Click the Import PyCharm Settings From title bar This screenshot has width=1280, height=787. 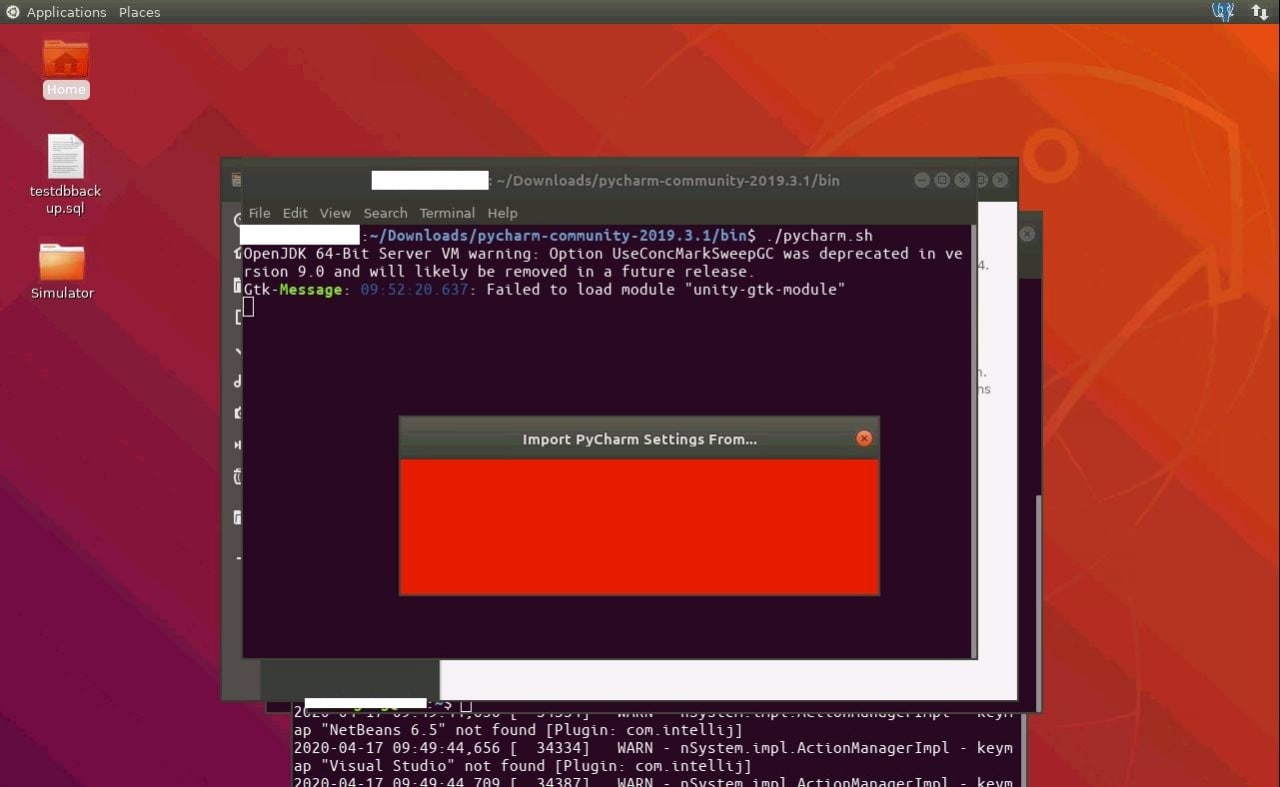(639, 439)
